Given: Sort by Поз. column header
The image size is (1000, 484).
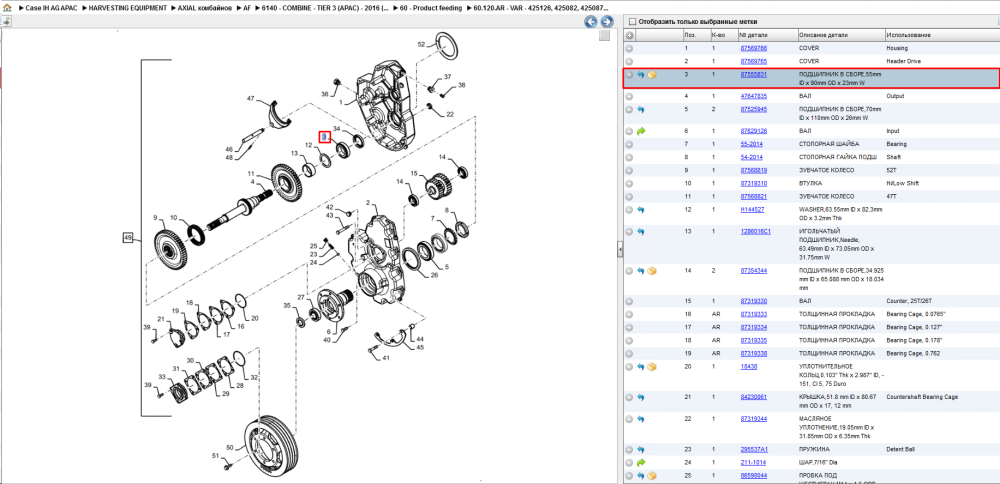Looking at the screenshot, I should [x=695, y=35].
